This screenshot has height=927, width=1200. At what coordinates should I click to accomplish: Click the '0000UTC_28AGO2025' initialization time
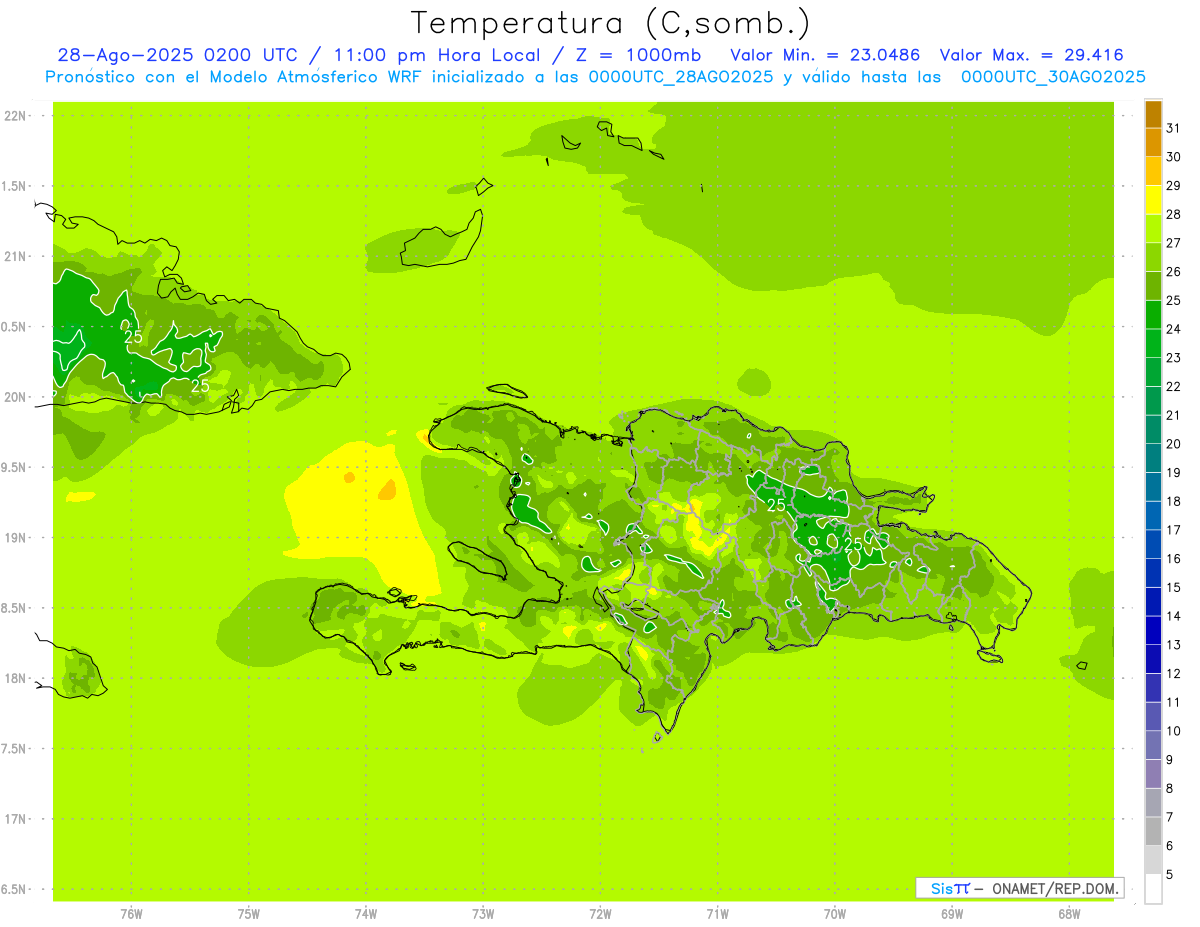680,77
